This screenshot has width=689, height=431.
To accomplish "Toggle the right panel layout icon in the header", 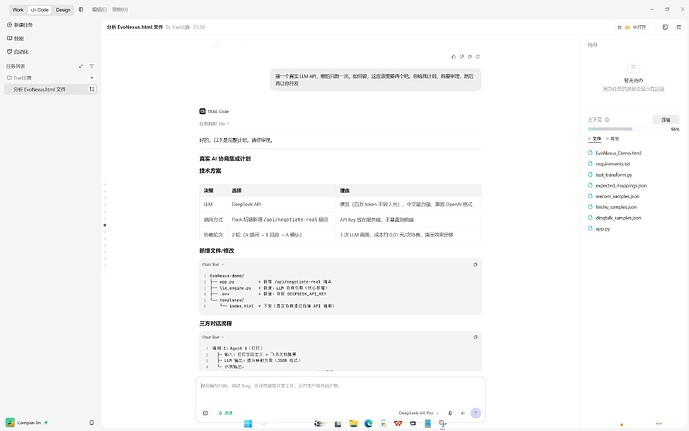I will (x=678, y=27).
